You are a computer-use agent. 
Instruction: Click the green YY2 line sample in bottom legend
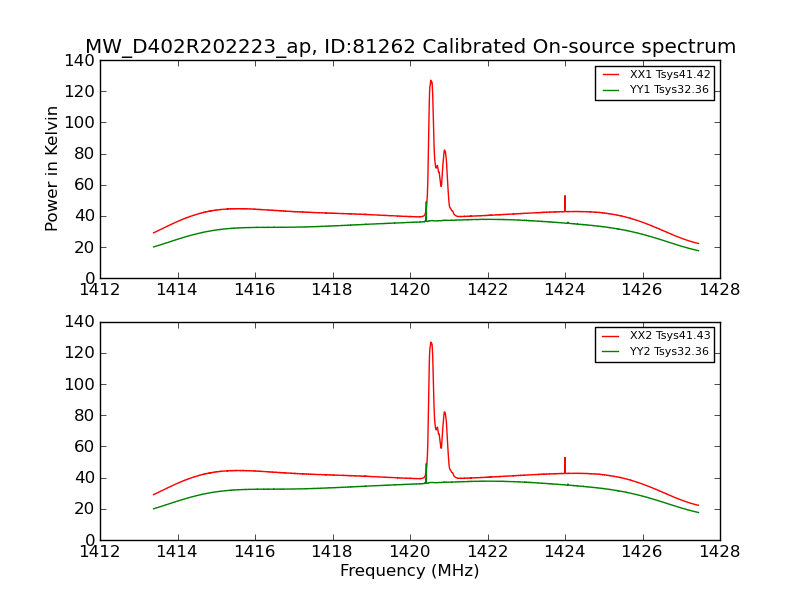pyautogui.click(x=611, y=352)
